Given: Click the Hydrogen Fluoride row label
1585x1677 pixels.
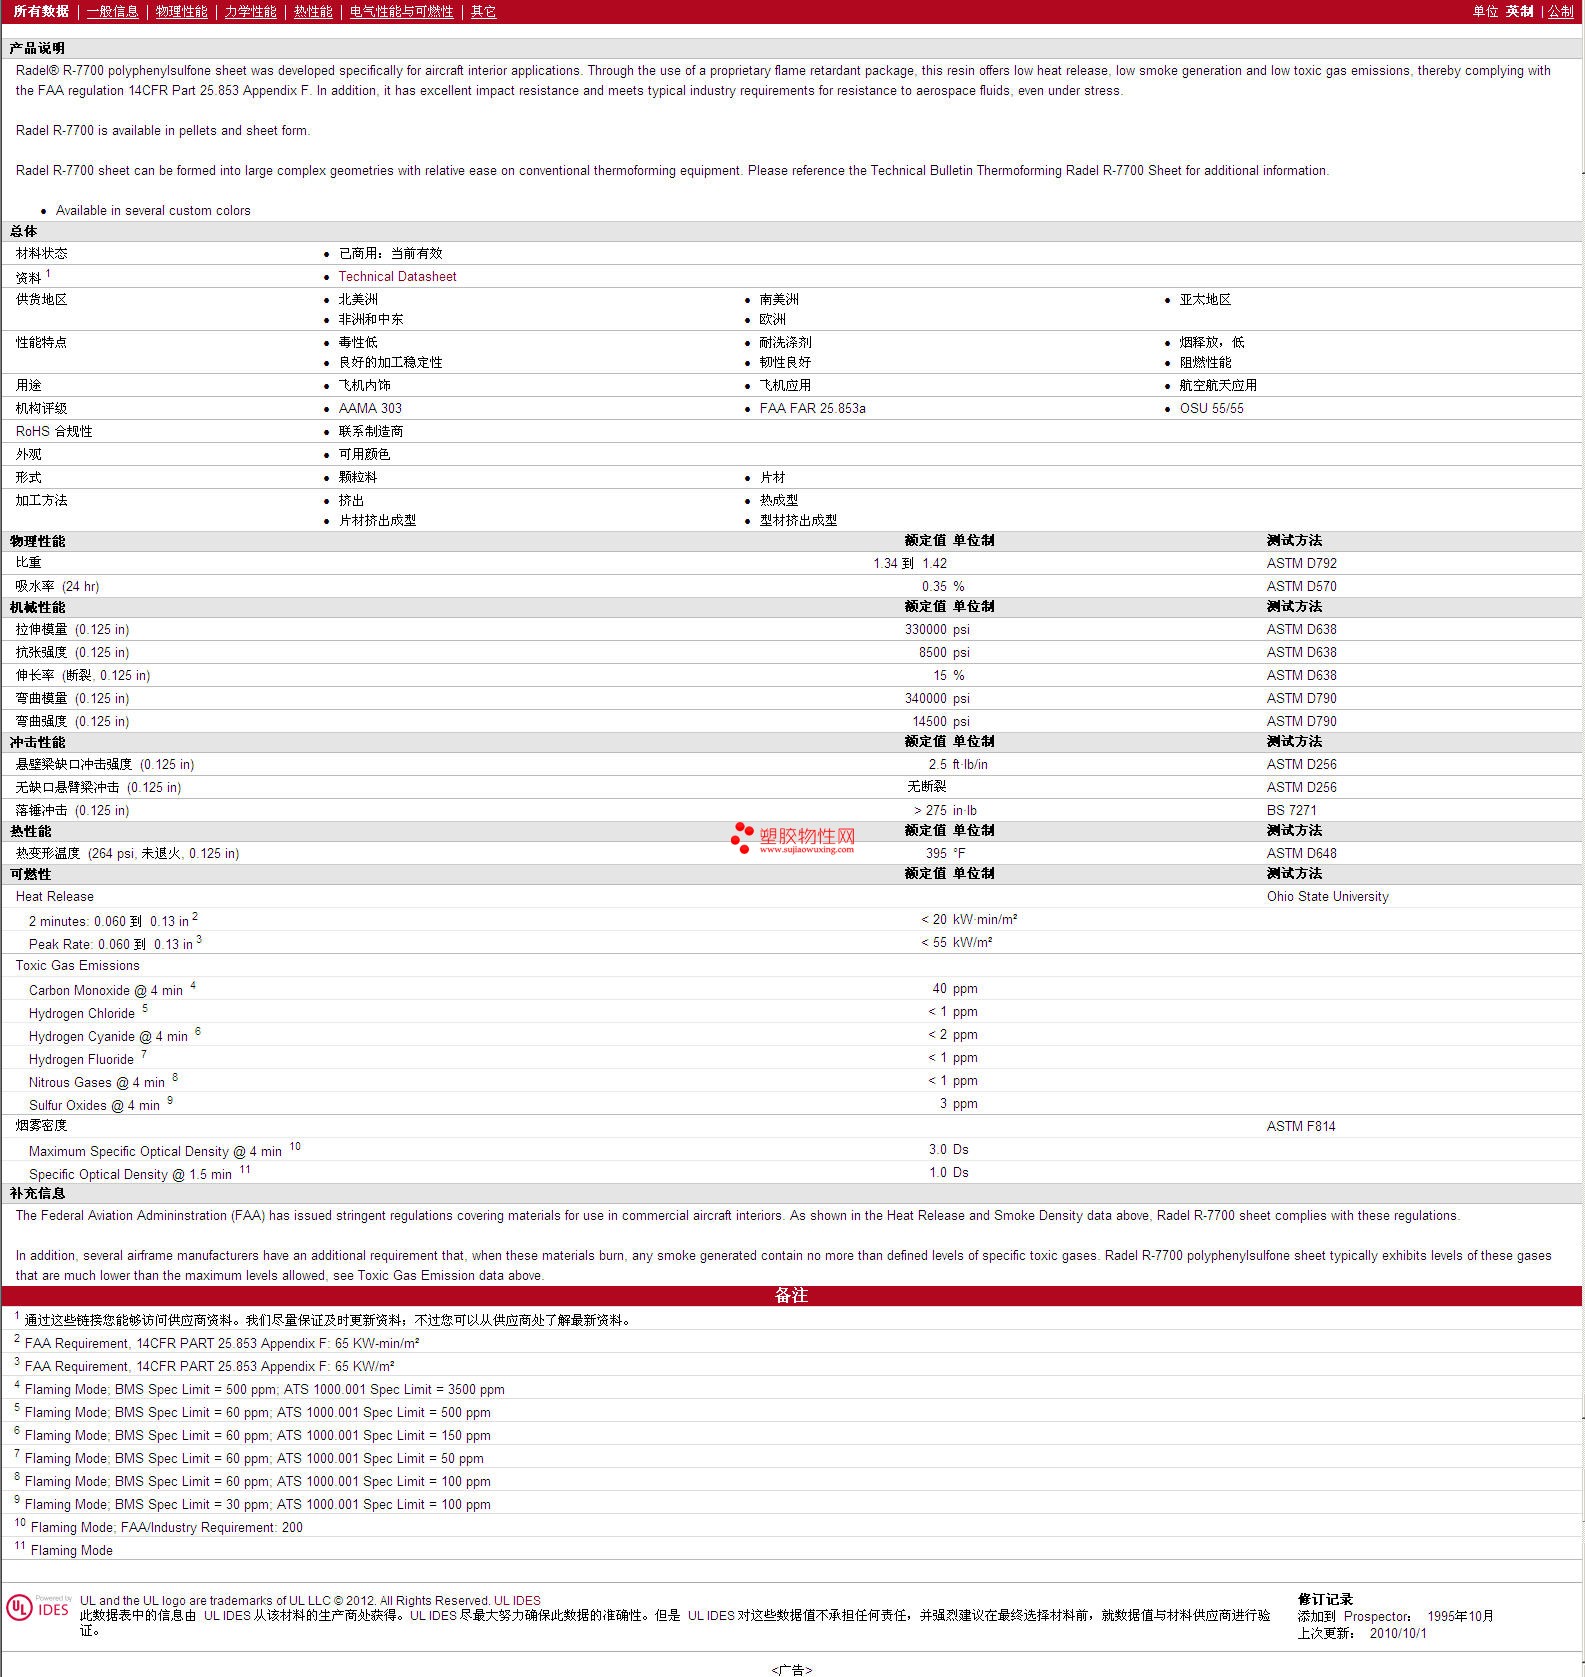Looking at the screenshot, I should click(81, 1060).
